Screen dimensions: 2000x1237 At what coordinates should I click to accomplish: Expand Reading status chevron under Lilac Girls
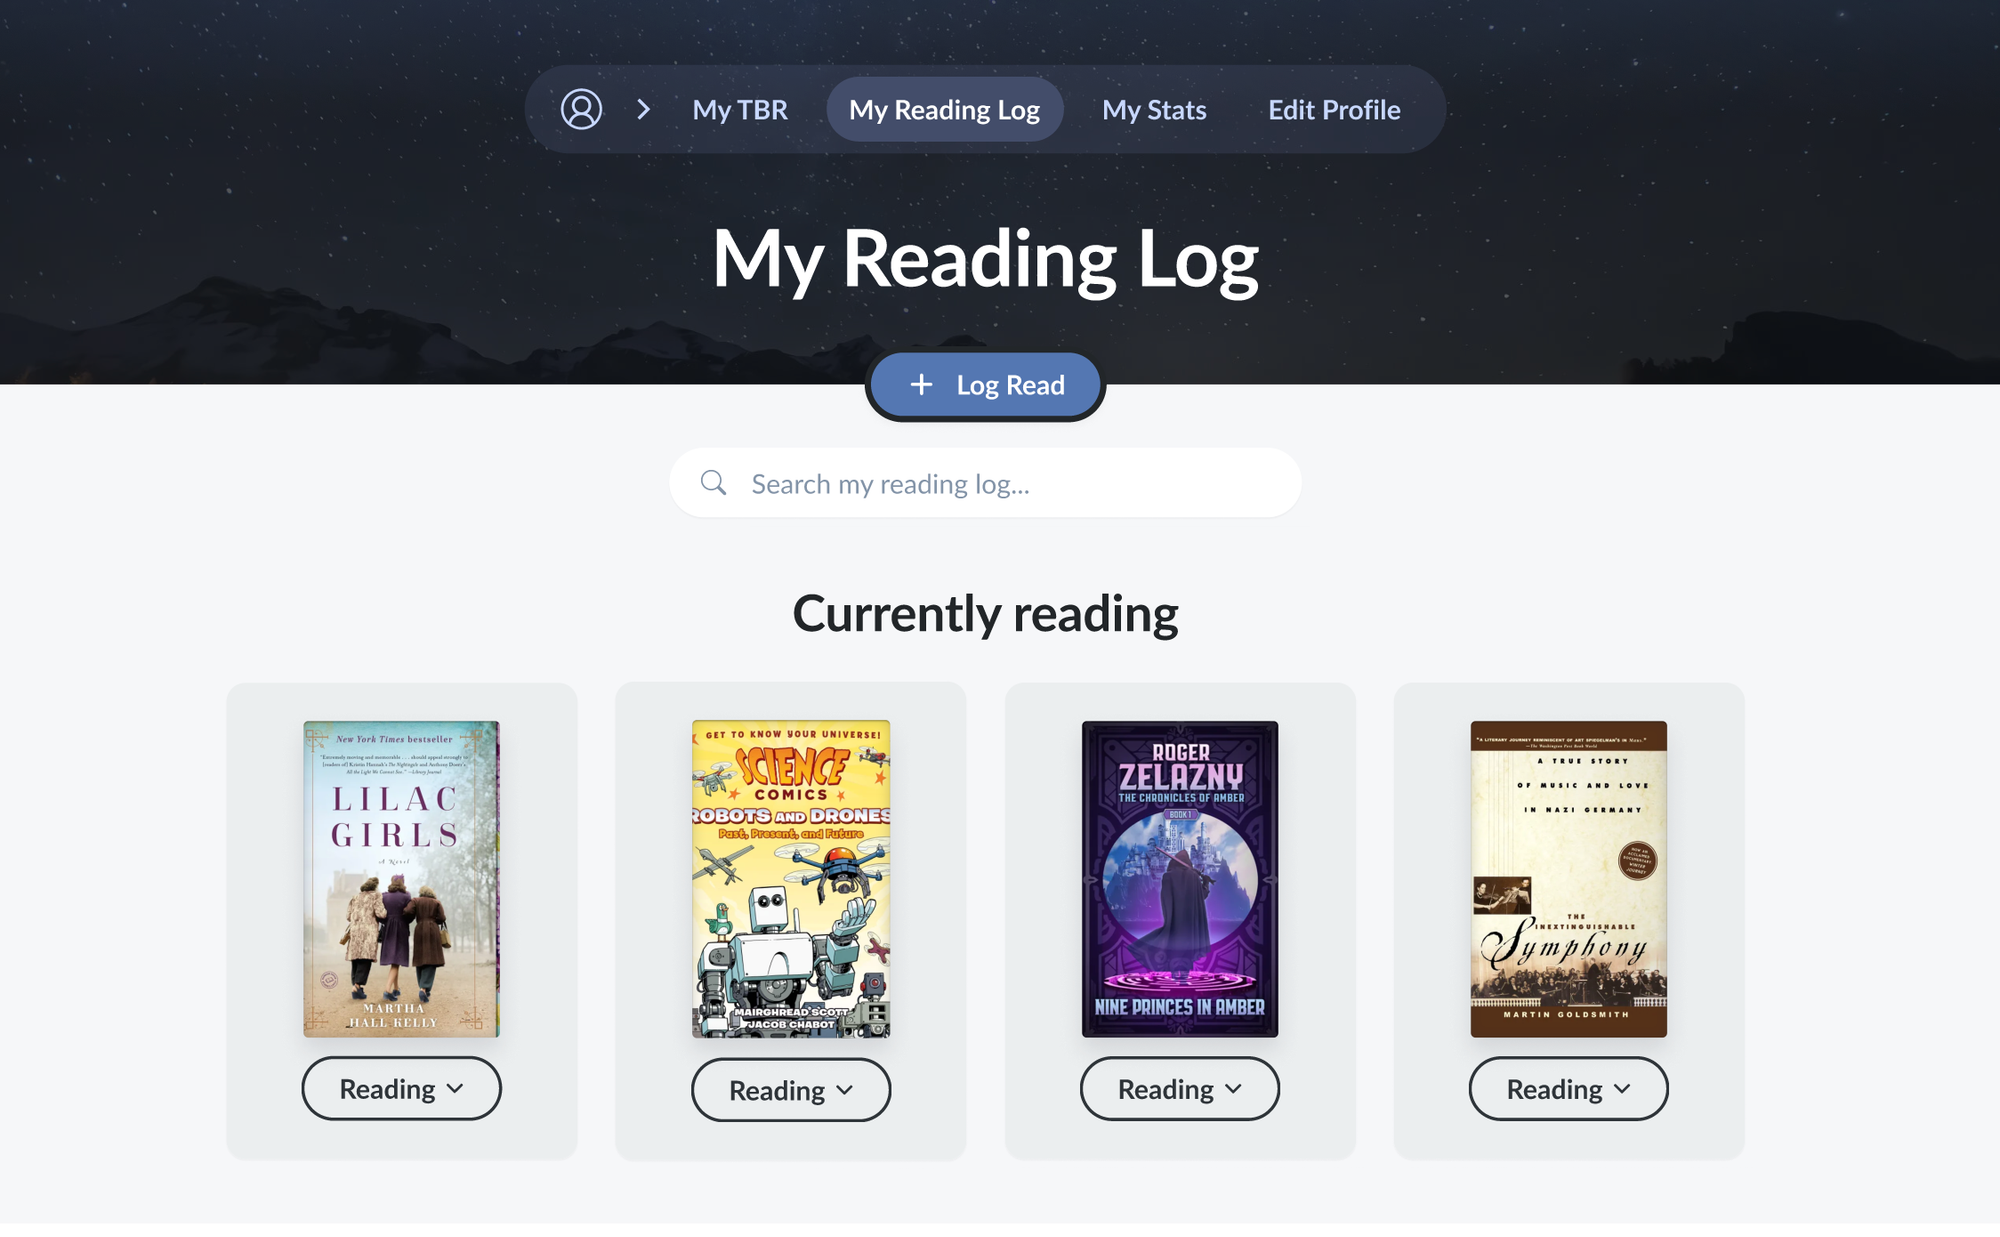click(x=456, y=1089)
